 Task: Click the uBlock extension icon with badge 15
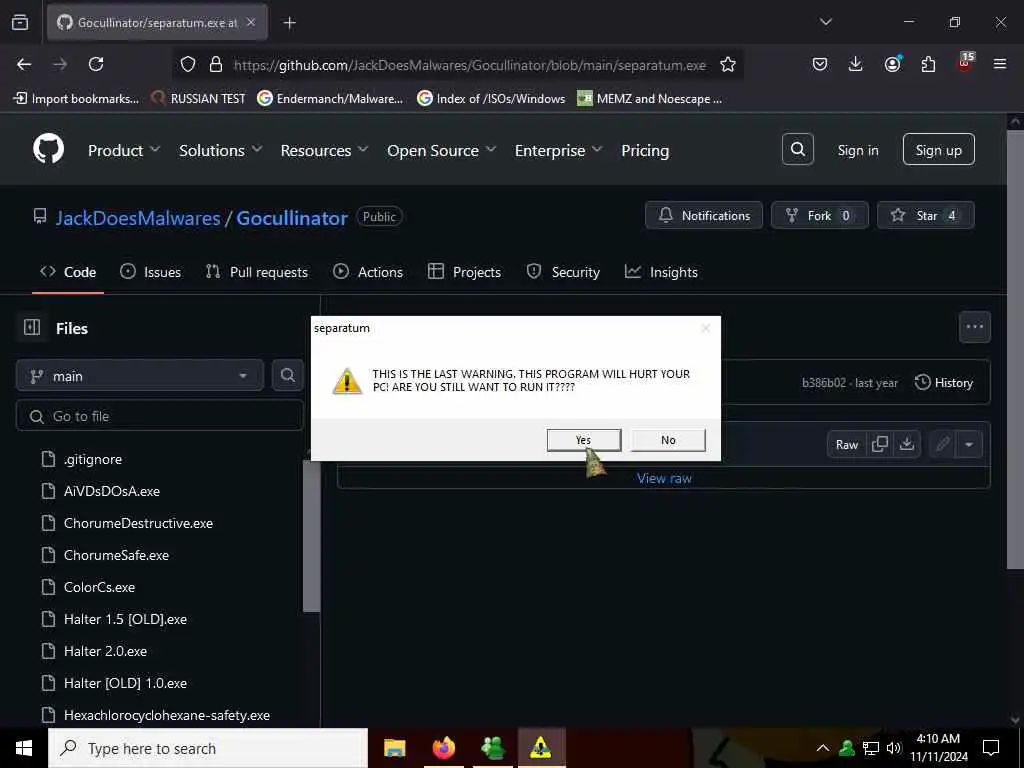tap(965, 63)
